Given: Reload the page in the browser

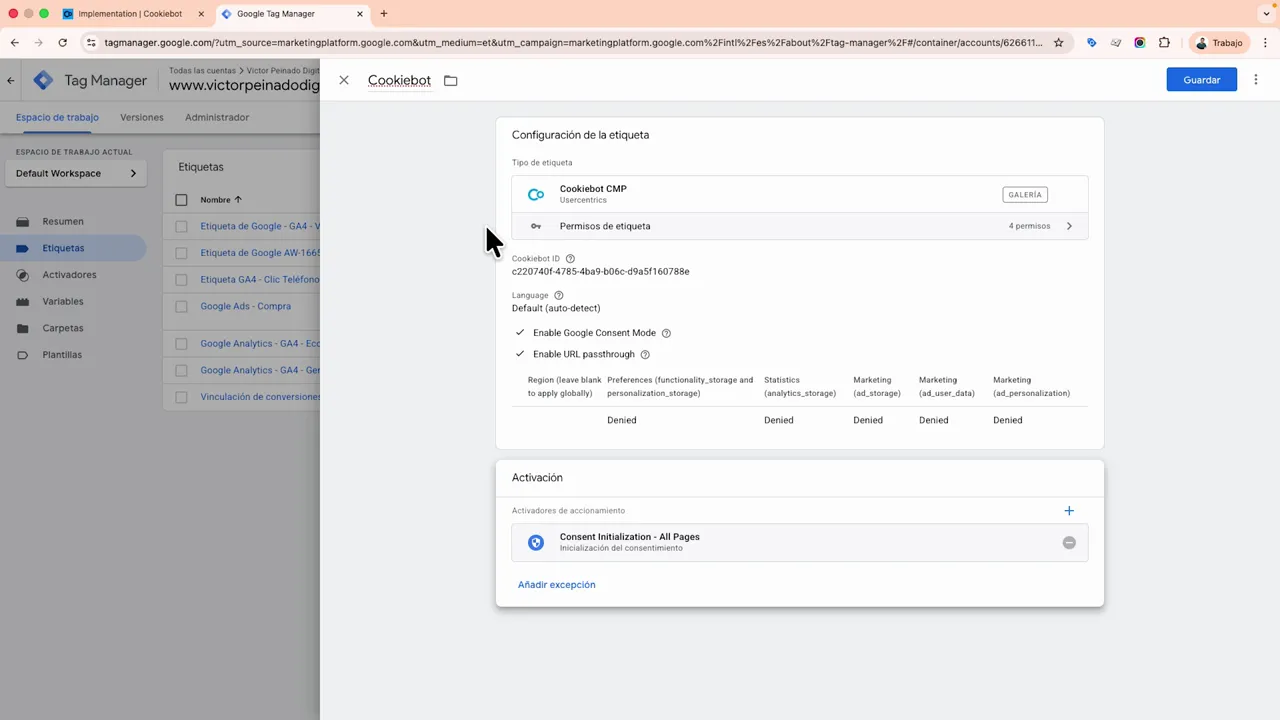Looking at the screenshot, I should coord(63,43).
